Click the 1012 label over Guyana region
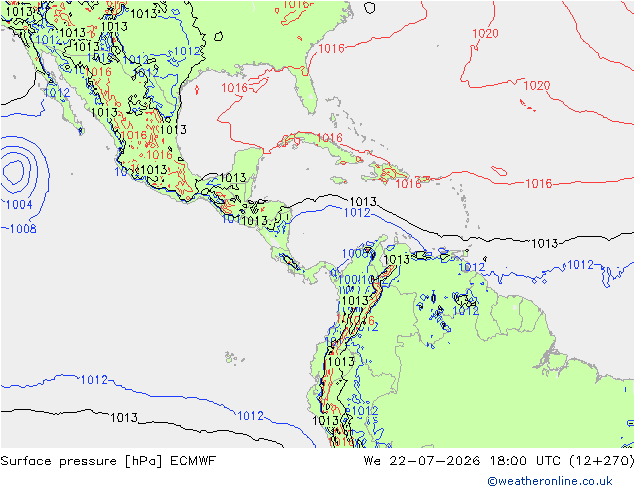 pos(466,311)
